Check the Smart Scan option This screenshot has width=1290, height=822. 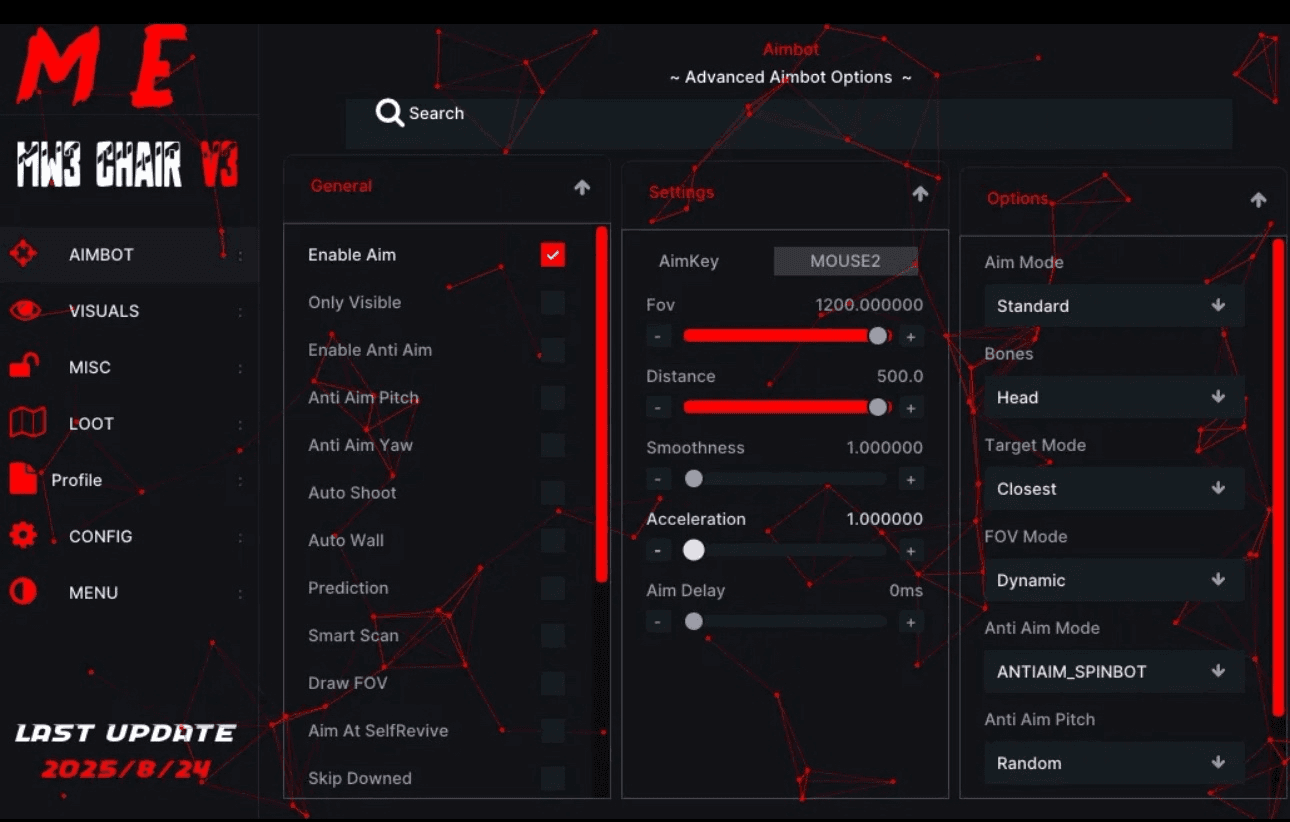coord(553,636)
